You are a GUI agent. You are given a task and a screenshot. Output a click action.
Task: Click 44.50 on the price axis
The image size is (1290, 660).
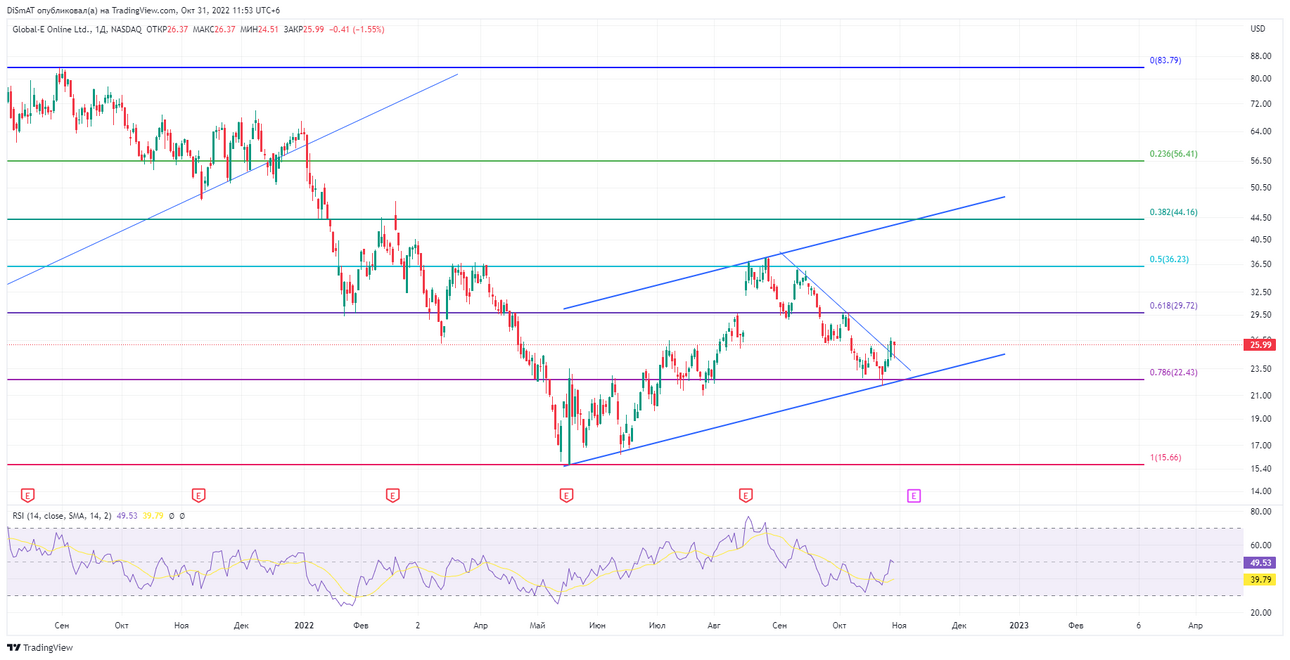pos(1260,218)
